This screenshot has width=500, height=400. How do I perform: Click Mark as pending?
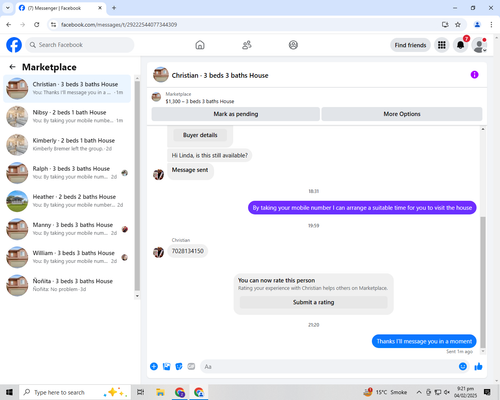[236, 114]
